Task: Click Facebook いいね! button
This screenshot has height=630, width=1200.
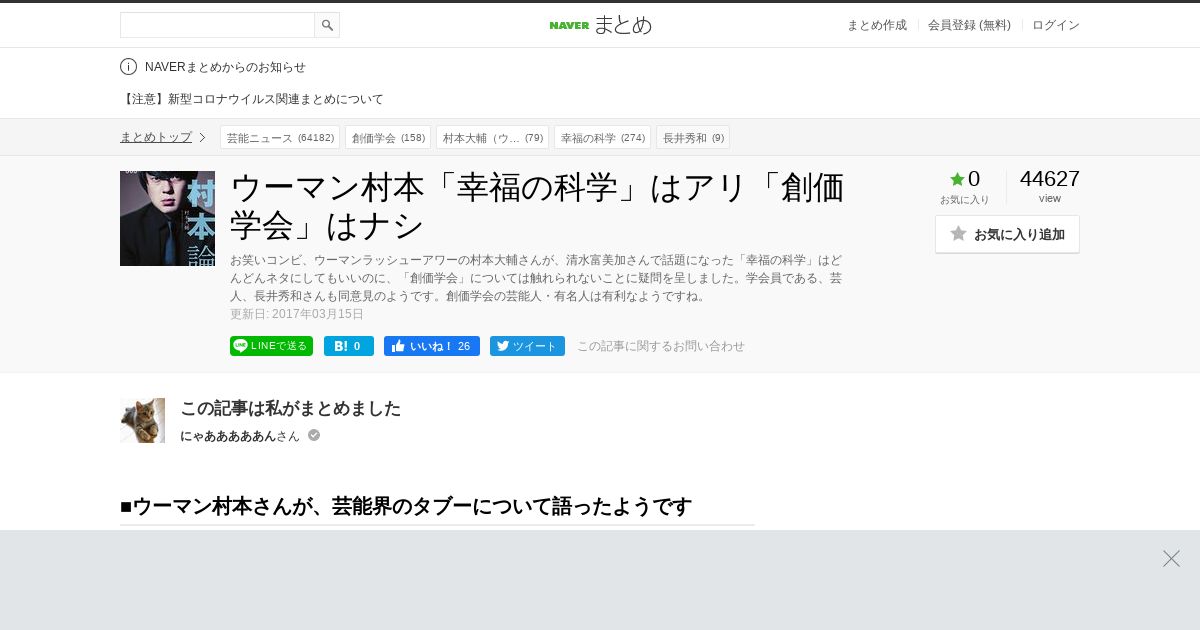Action: (x=432, y=346)
